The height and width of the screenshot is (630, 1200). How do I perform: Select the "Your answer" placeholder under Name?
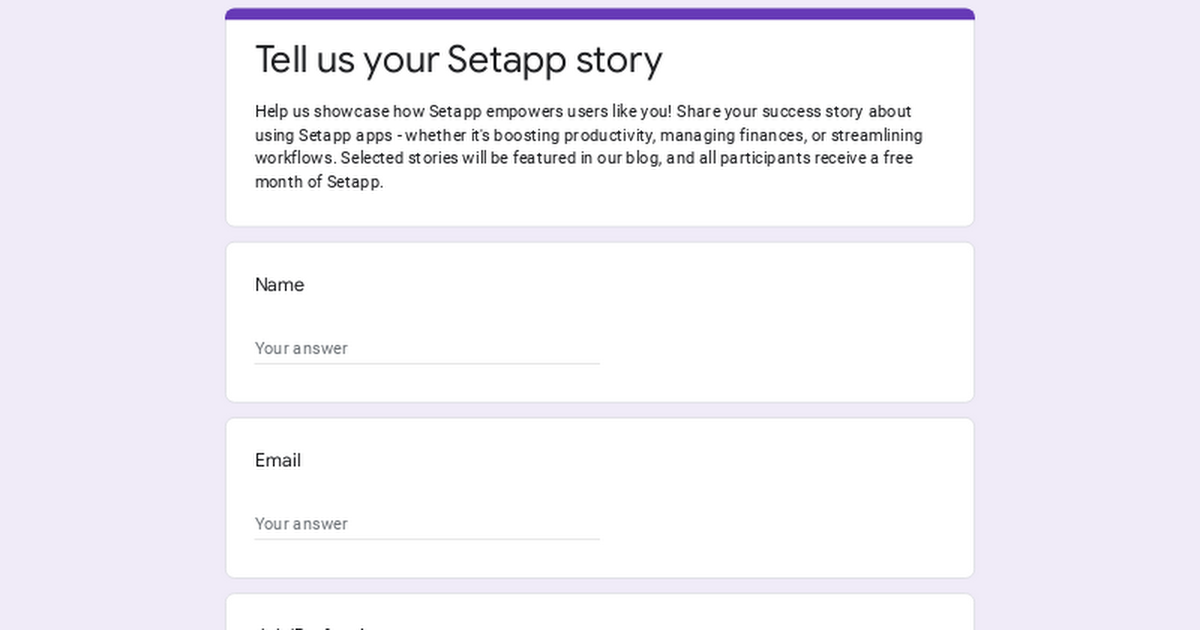(x=301, y=348)
